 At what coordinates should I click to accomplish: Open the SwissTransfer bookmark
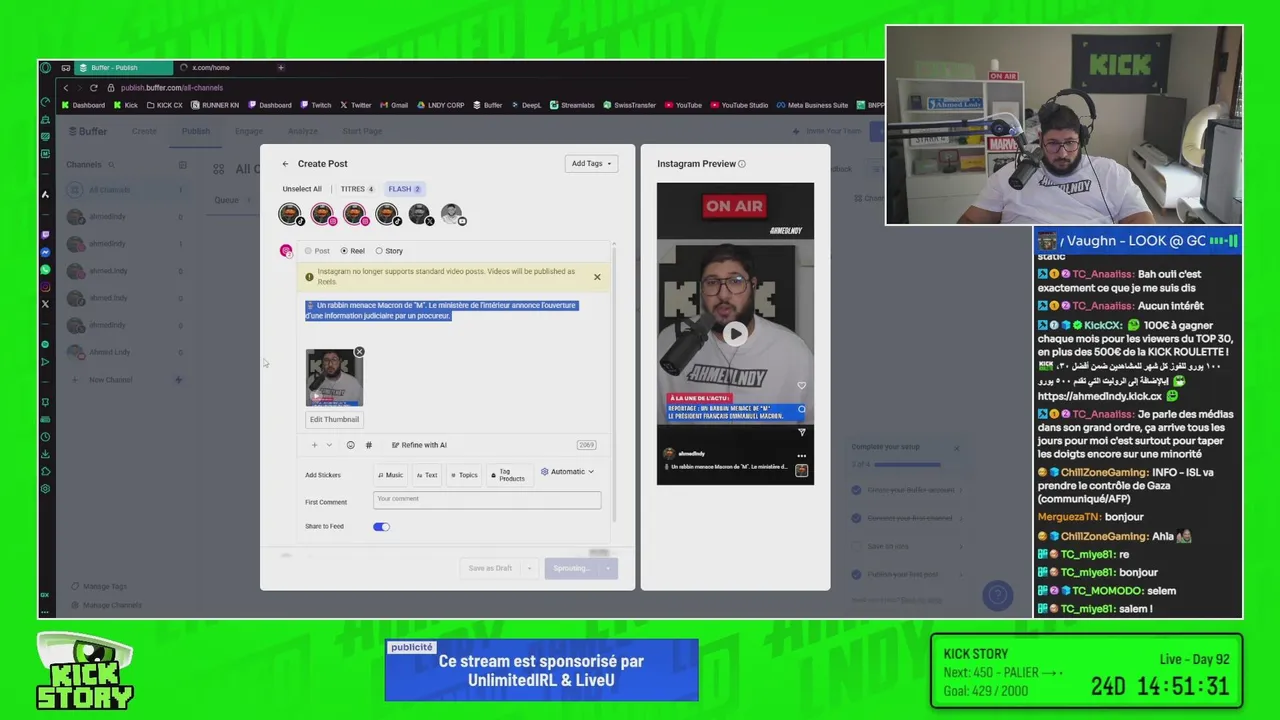point(630,105)
